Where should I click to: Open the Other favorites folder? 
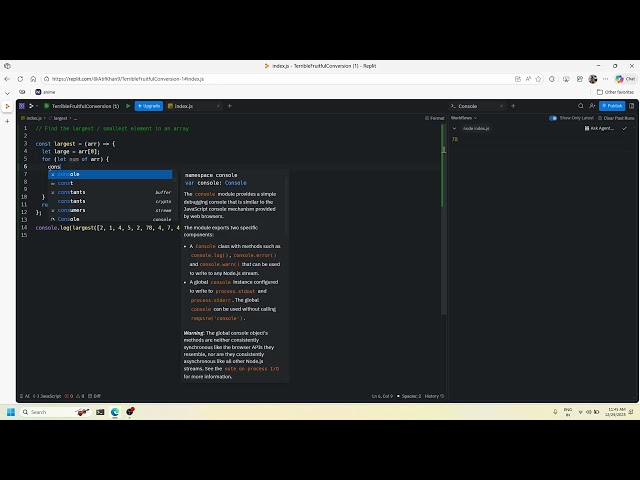click(615, 92)
